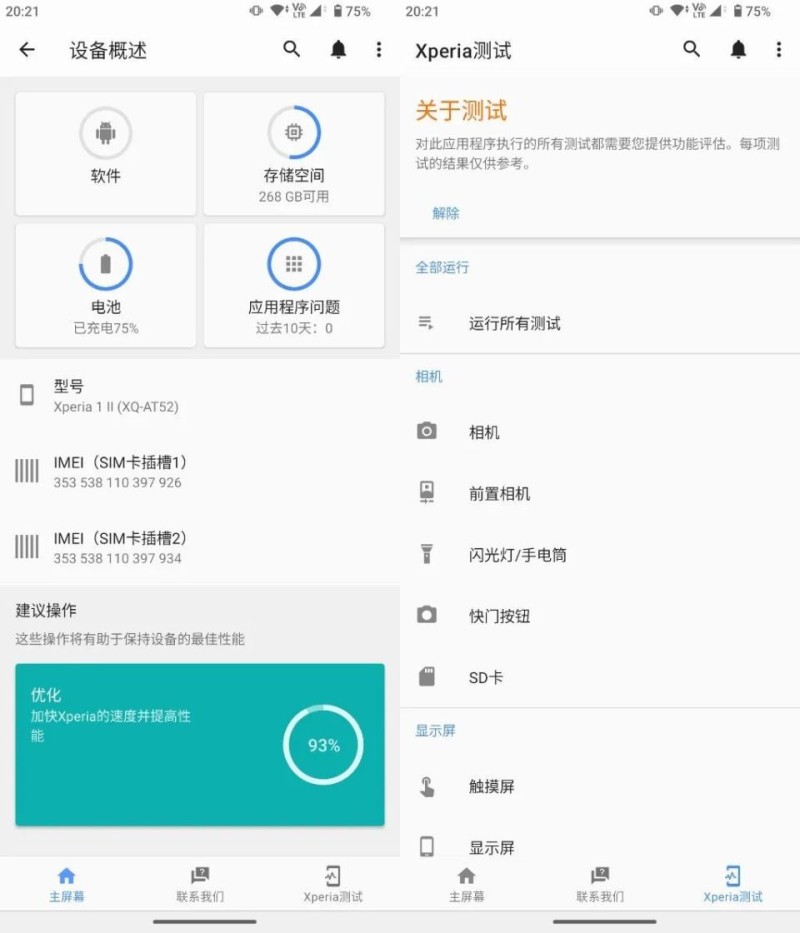View 应用程序问题 app issues icon

[294, 262]
